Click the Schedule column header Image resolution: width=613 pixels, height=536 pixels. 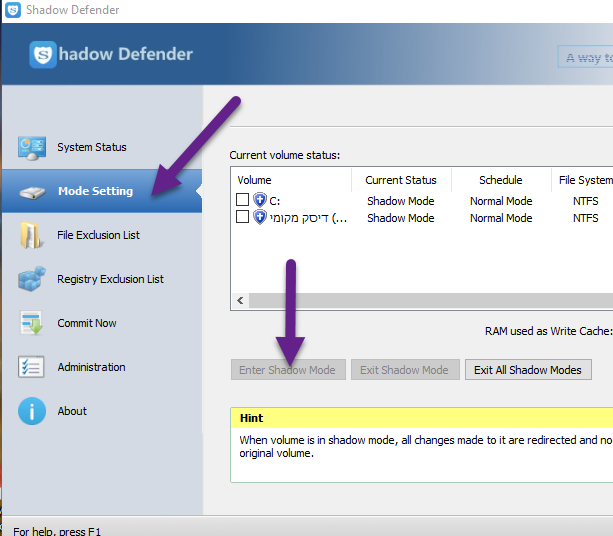click(501, 180)
